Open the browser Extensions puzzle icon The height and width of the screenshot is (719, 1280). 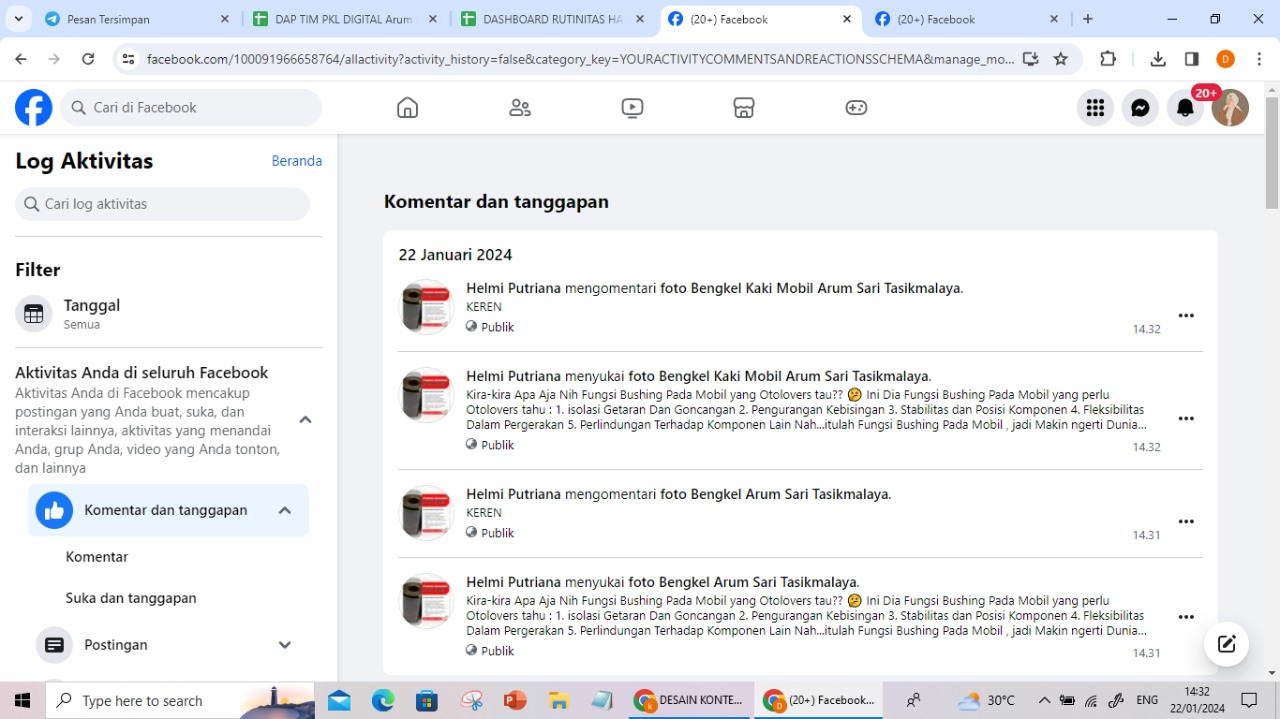click(x=1108, y=59)
